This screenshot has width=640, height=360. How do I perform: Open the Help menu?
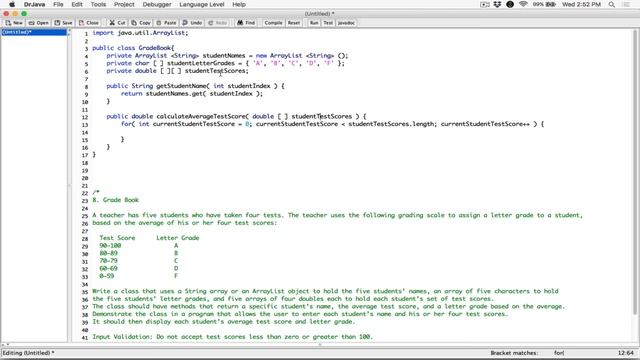239,4
